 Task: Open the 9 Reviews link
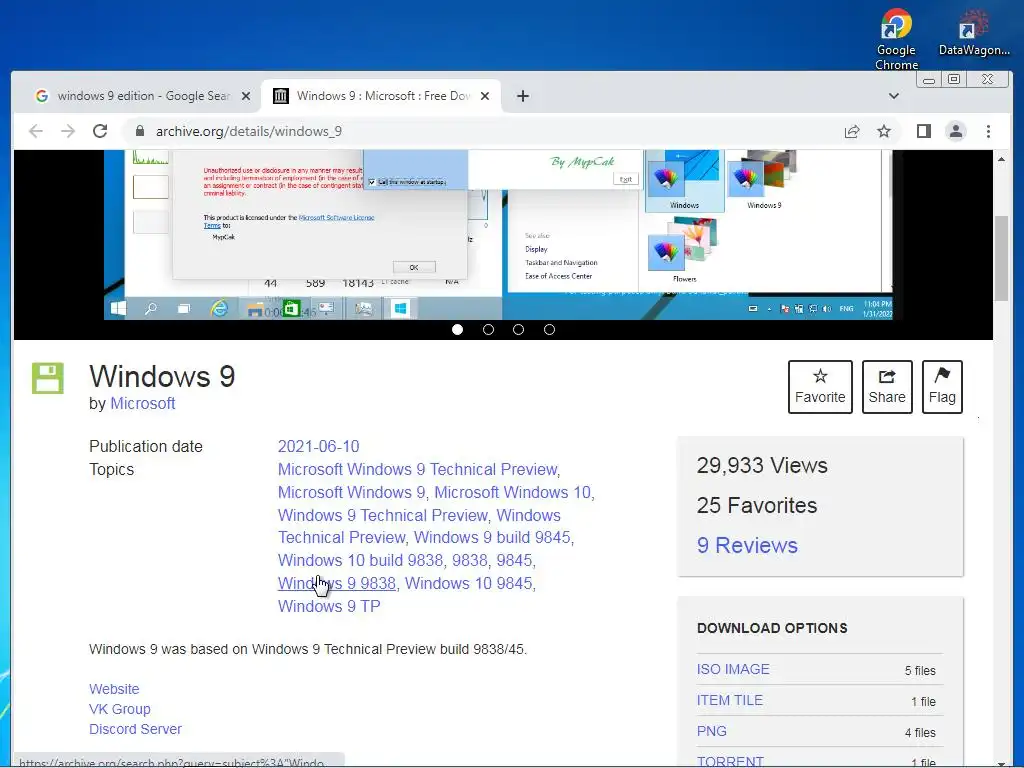746,545
